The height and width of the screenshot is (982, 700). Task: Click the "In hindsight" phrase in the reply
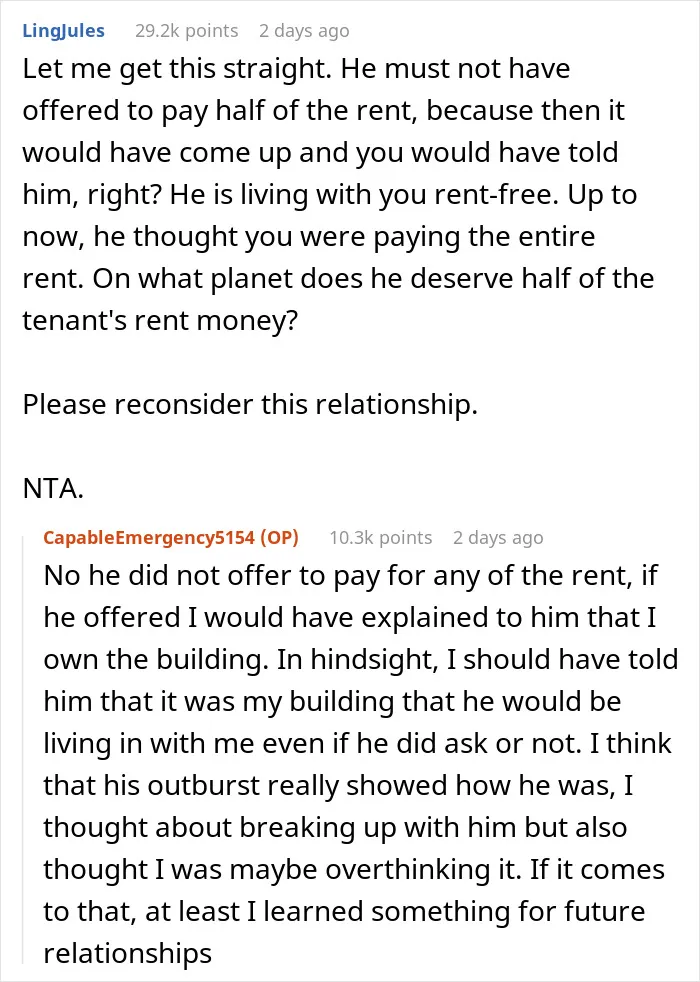tap(356, 659)
